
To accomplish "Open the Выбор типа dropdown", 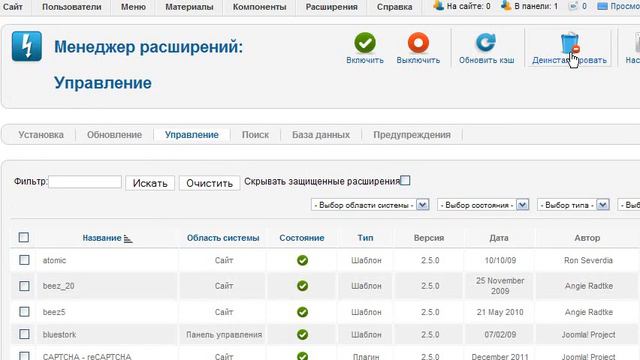I will click(x=573, y=204).
